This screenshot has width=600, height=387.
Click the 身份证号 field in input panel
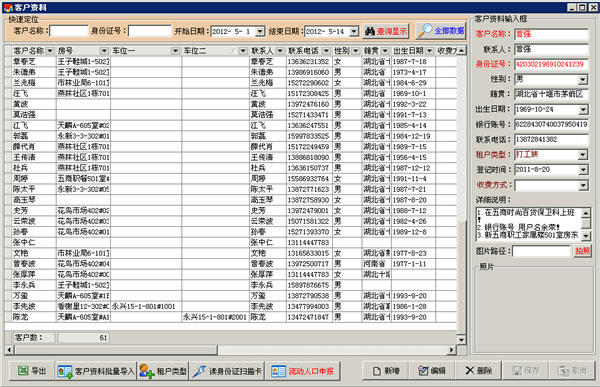551,64
